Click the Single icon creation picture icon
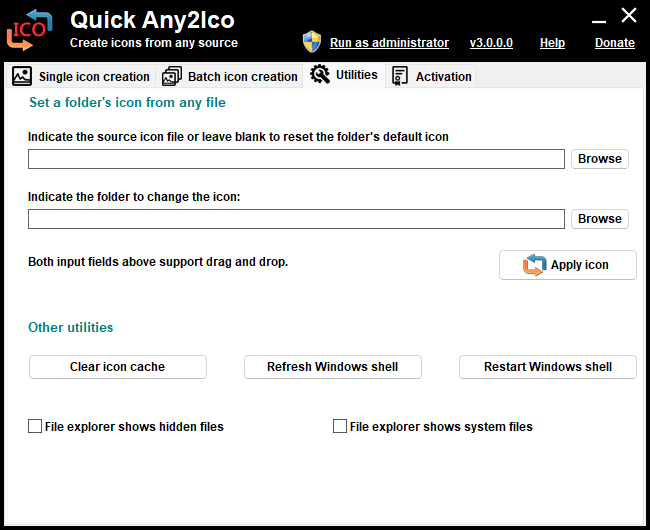This screenshot has height=530, width=650. [22, 76]
